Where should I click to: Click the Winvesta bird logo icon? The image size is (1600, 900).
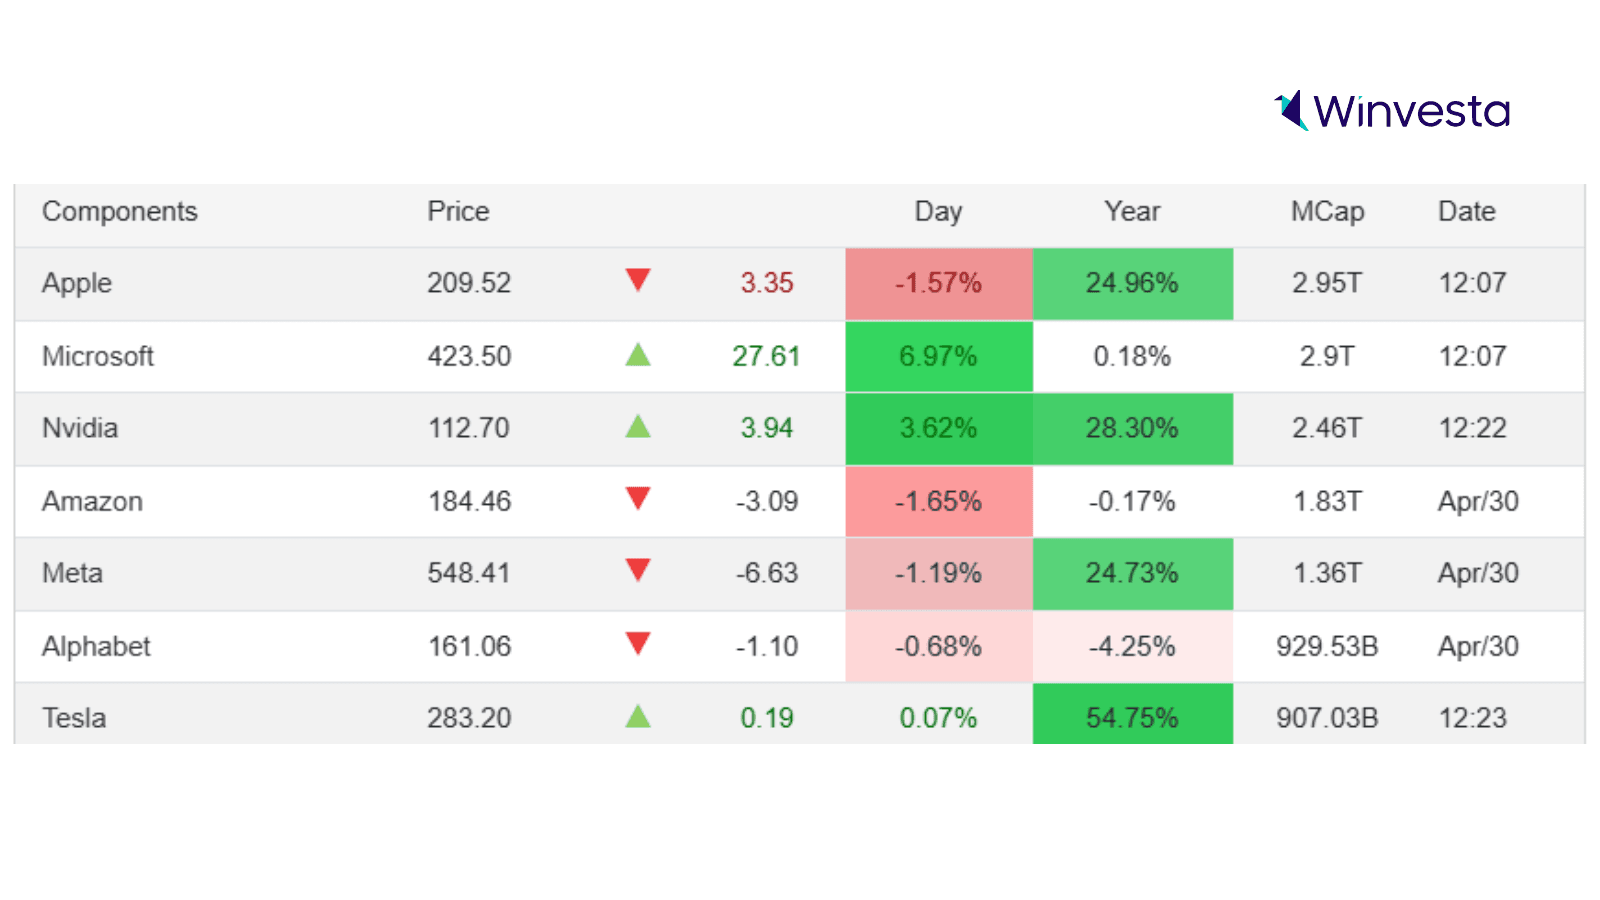[x=1291, y=110]
